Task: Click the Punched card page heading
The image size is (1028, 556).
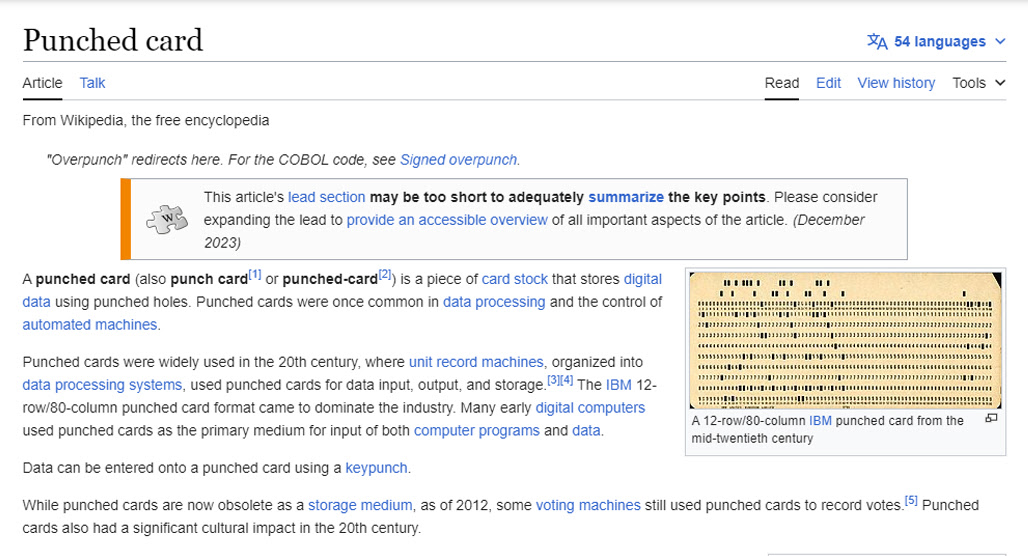Action: coord(113,41)
